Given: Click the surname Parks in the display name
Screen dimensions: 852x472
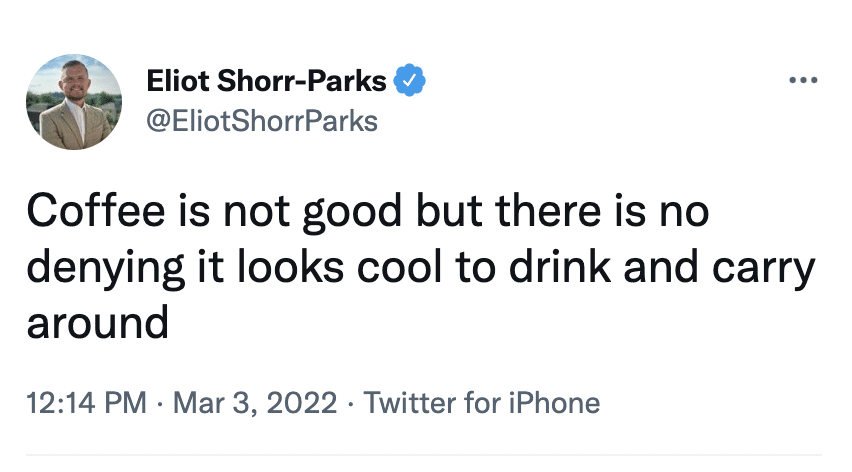Looking at the screenshot, I should click(x=352, y=80).
